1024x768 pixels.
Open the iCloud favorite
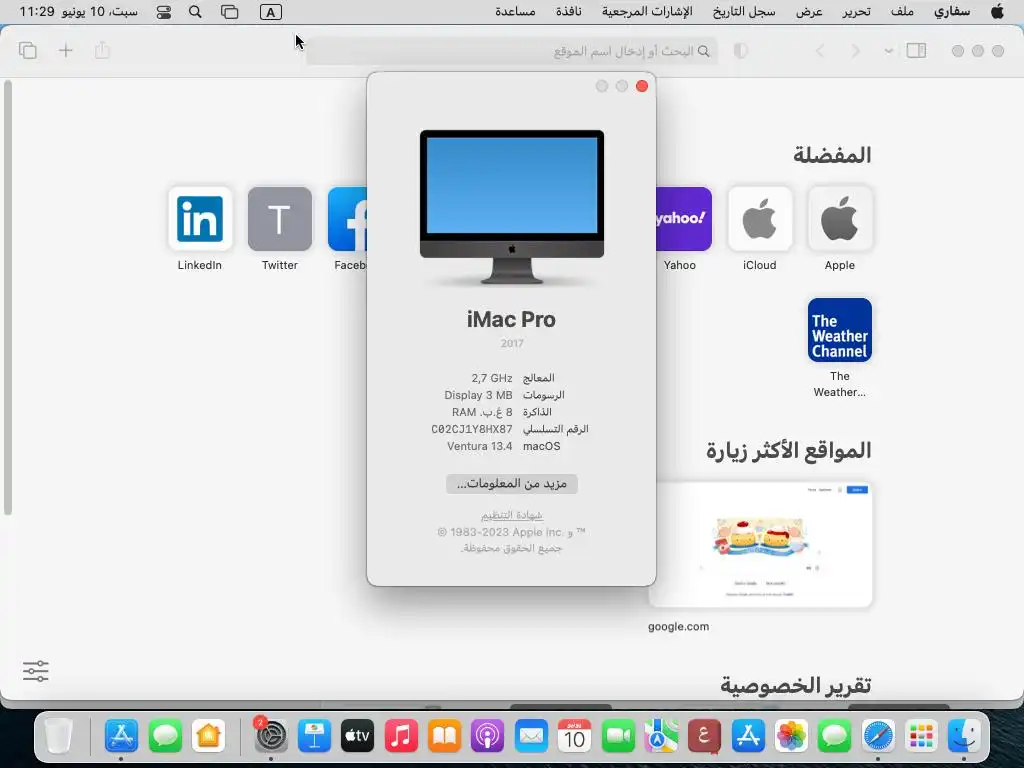[760, 219]
